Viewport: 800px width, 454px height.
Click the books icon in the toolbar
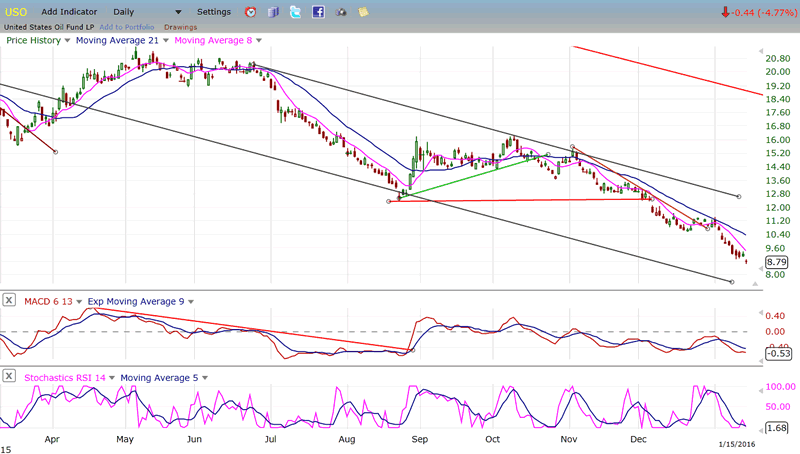tap(273, 12)
